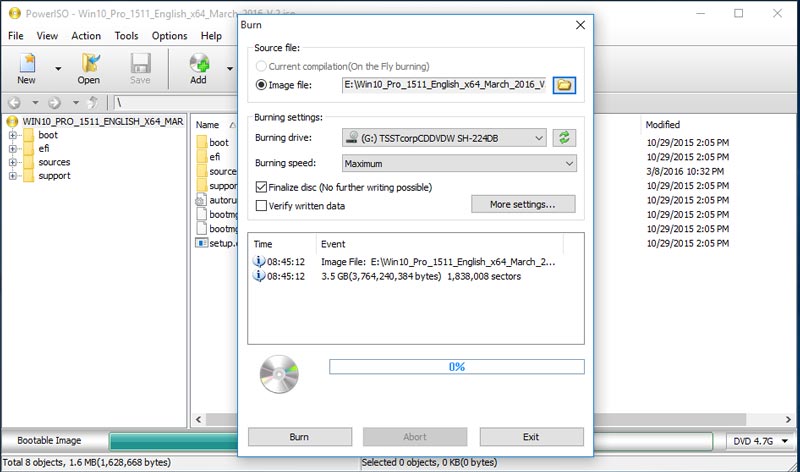This screenshot has height=472, width=800.
Task: Click the 3/8/2016 10:32 PM date
Action: 685,171
